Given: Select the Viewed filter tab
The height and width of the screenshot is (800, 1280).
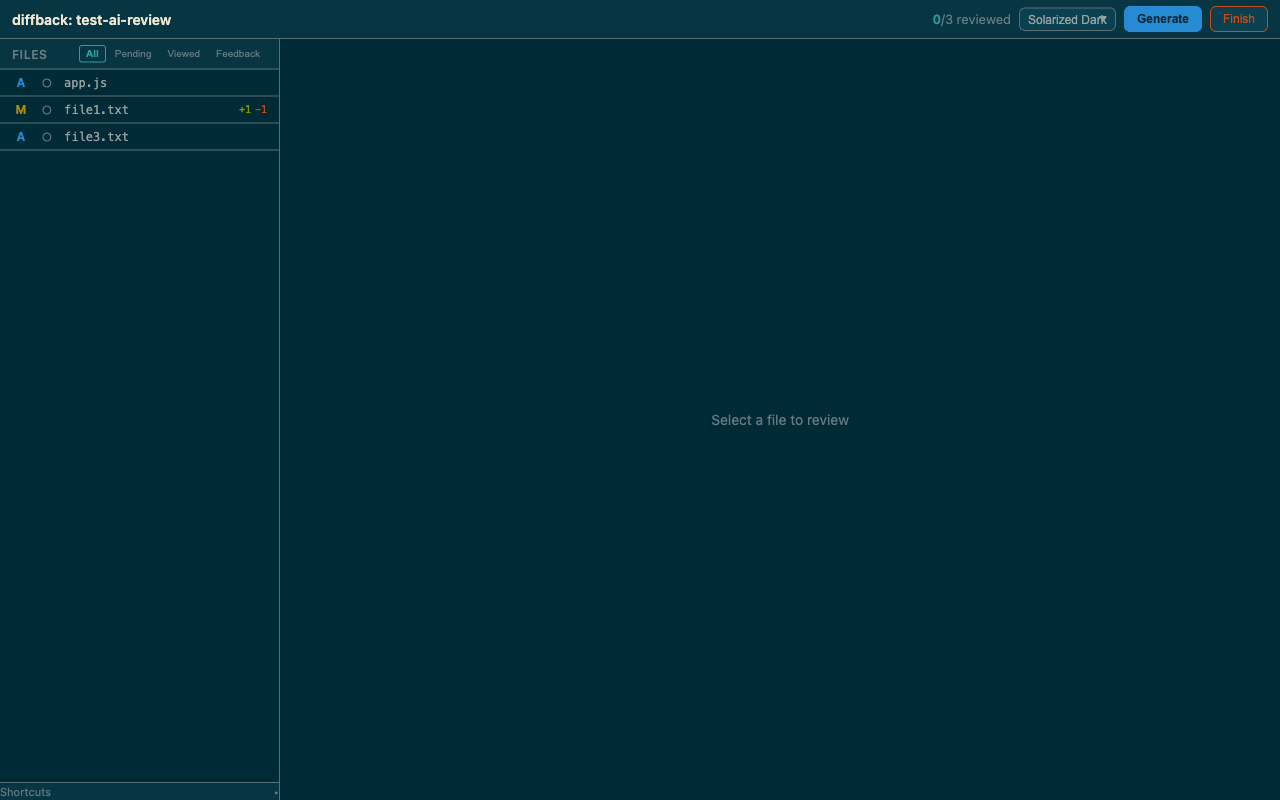Looking at the screenshot, I should click(183, 53).
